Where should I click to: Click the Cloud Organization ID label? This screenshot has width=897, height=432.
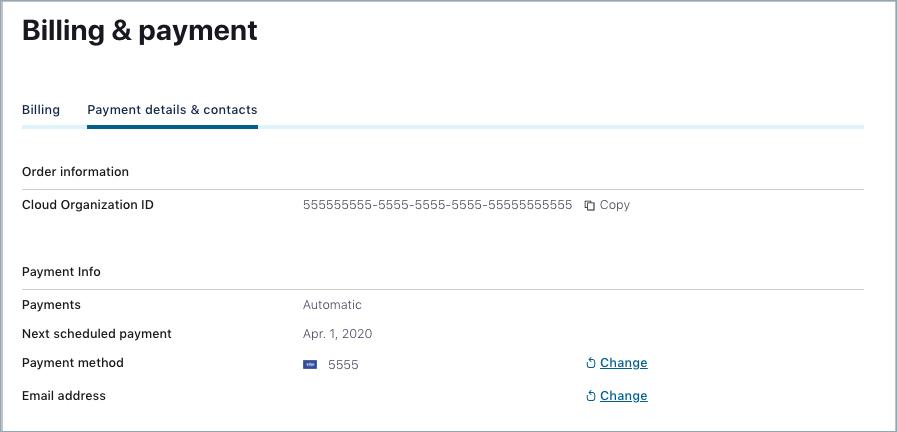[88, 205]
